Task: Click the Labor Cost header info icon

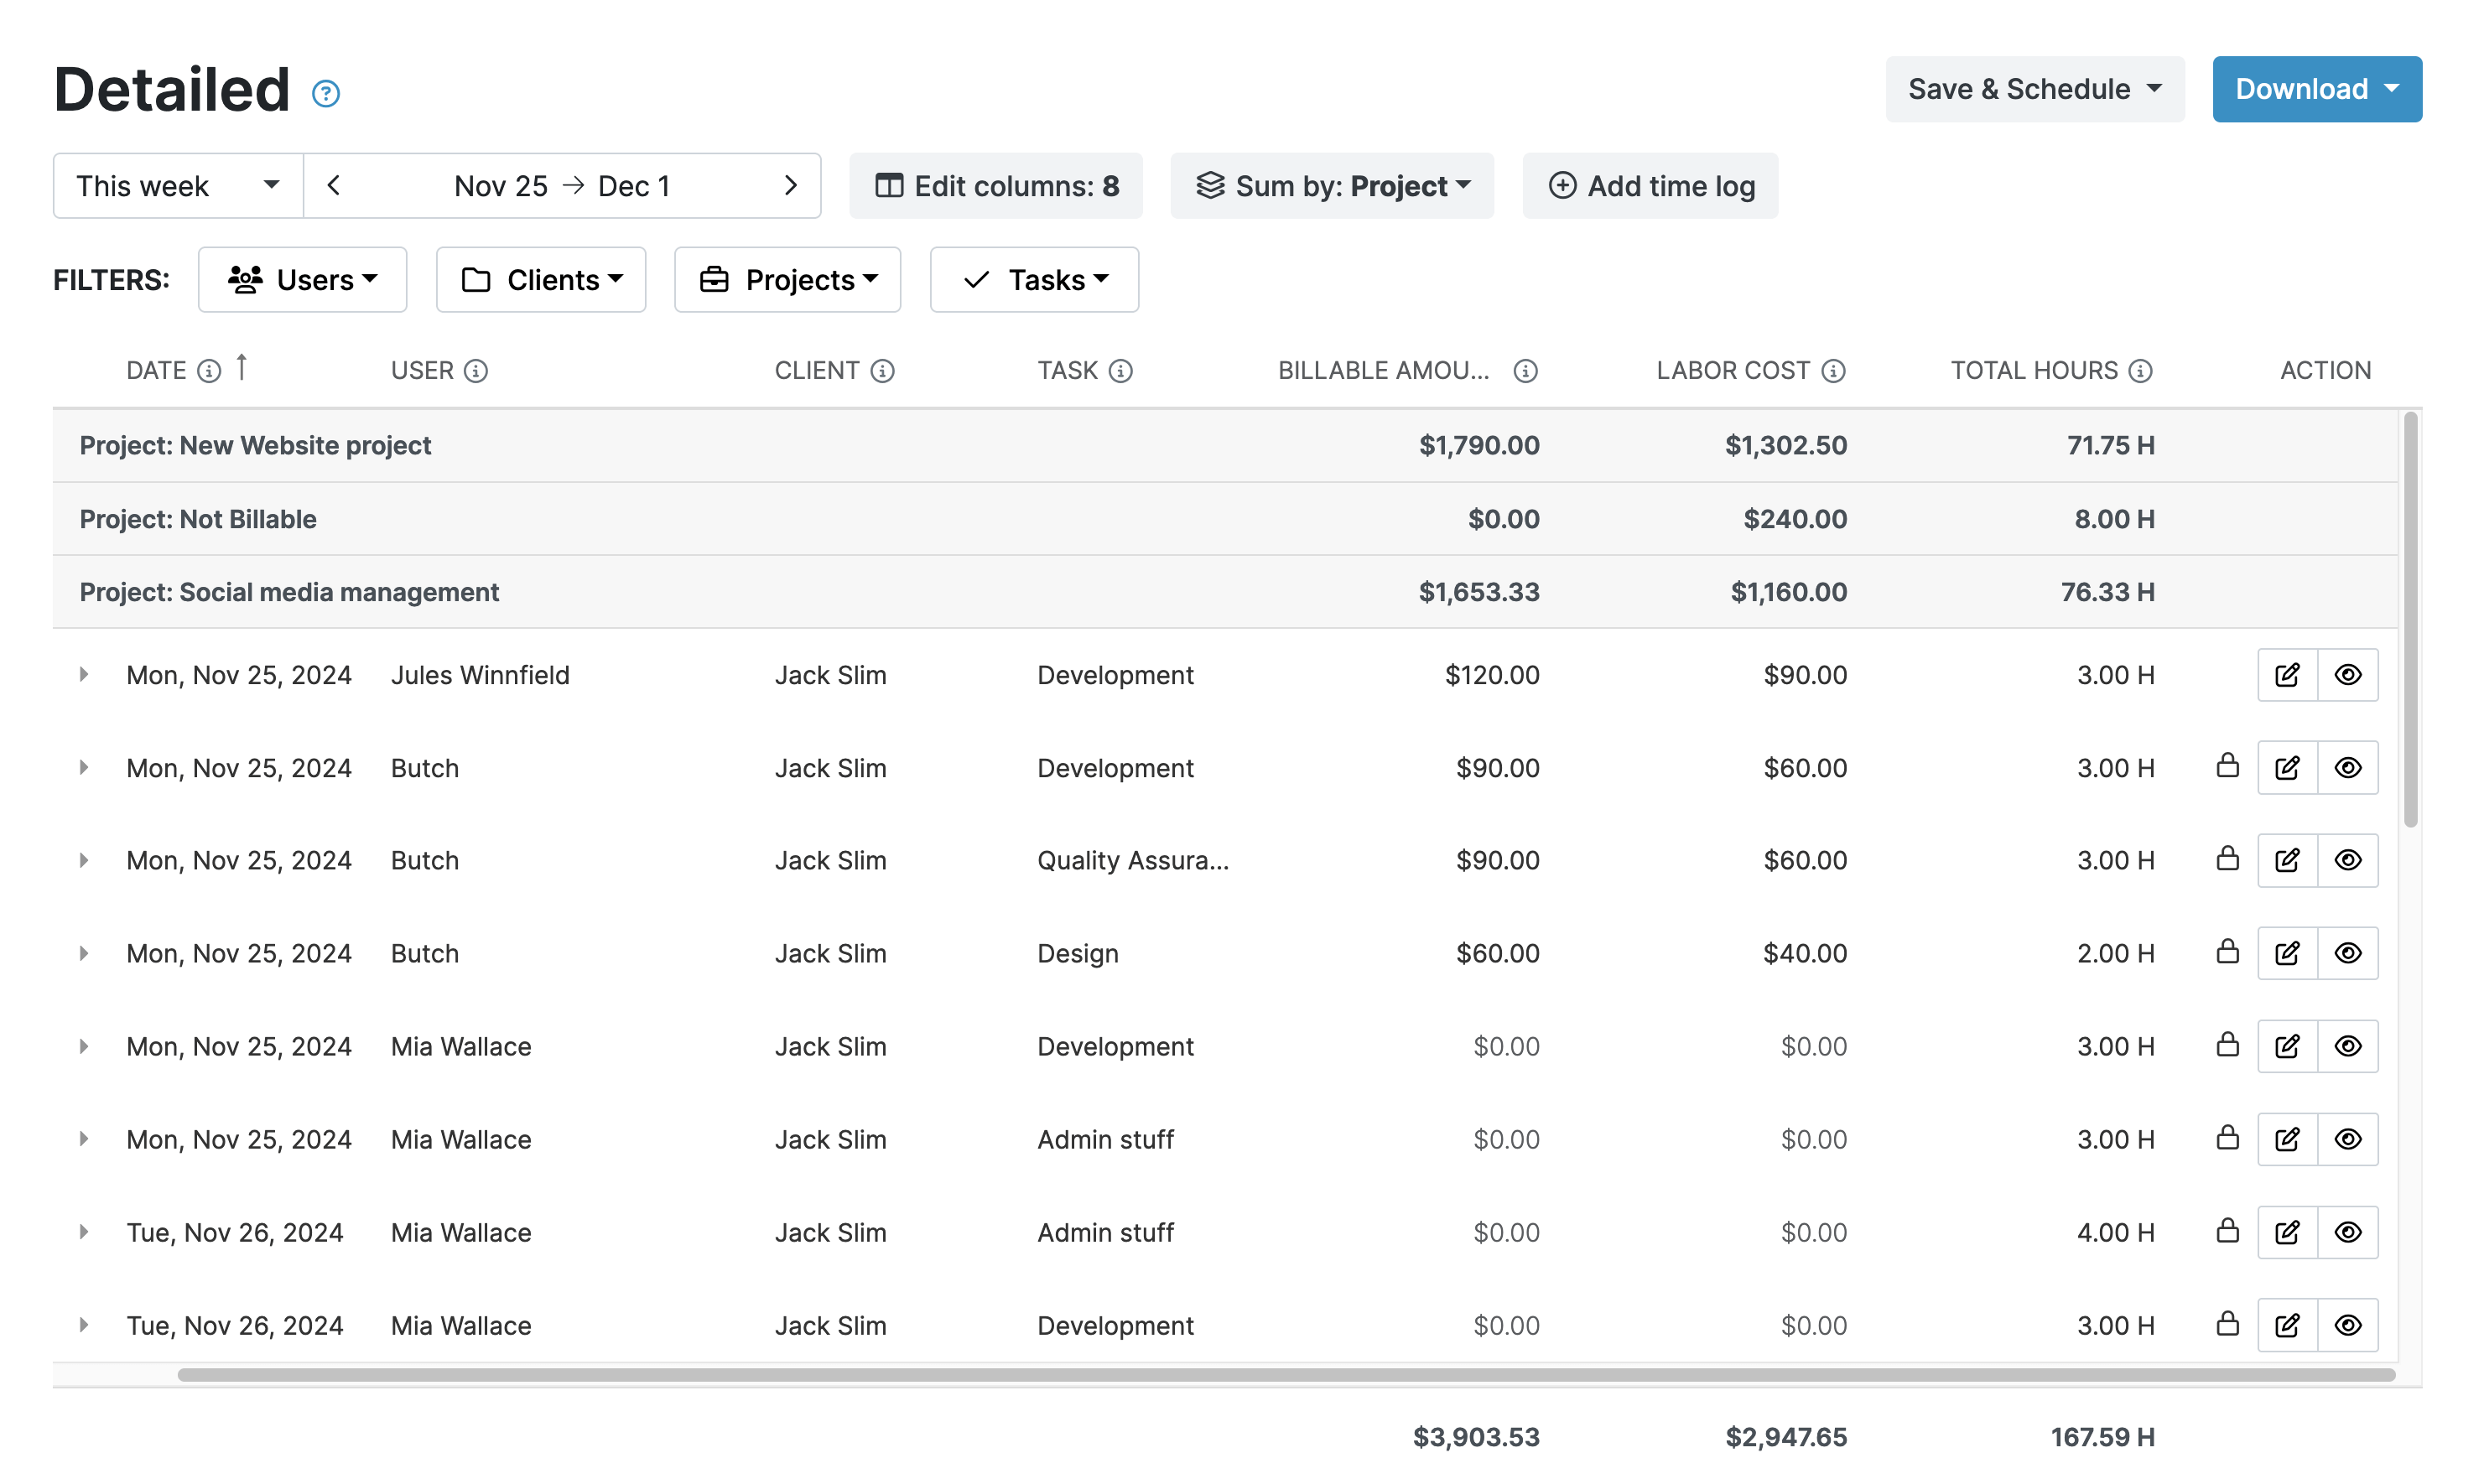Action: point(1834,370)
